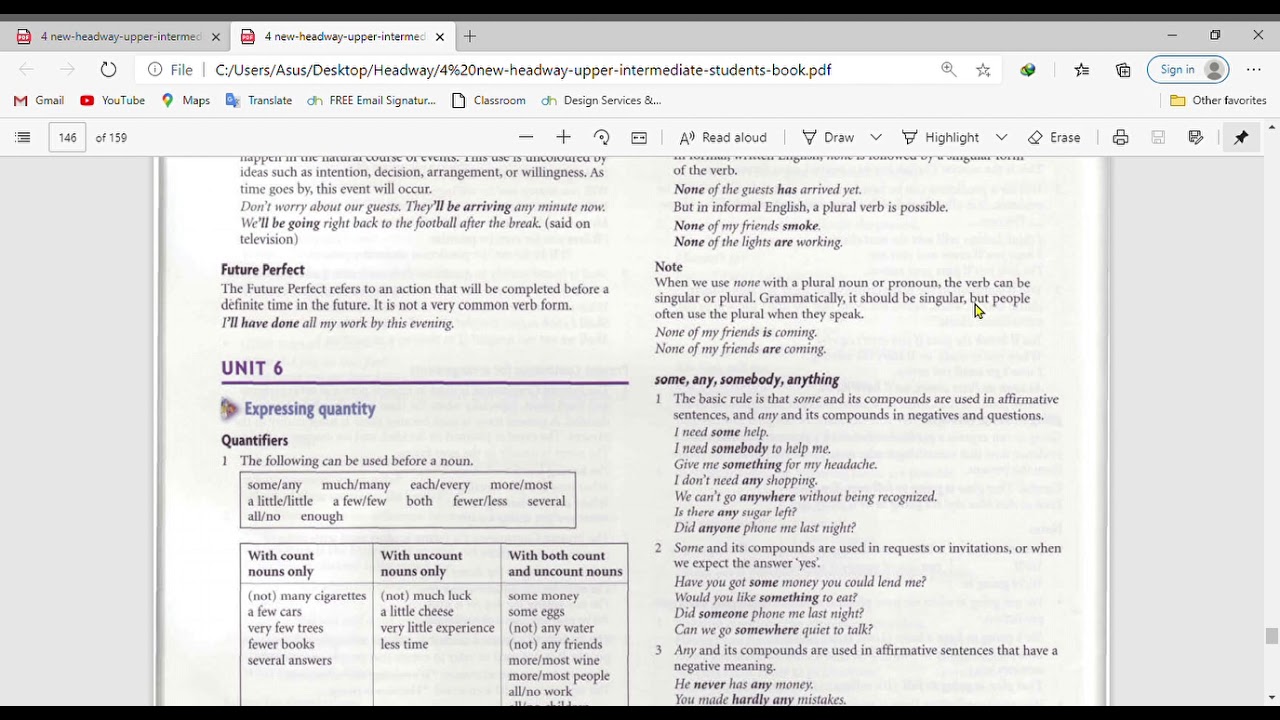The height and width of the screenshot is (720, 1280).
Task: Zoom out the PDF with minus button
Action: pos(526,138)
